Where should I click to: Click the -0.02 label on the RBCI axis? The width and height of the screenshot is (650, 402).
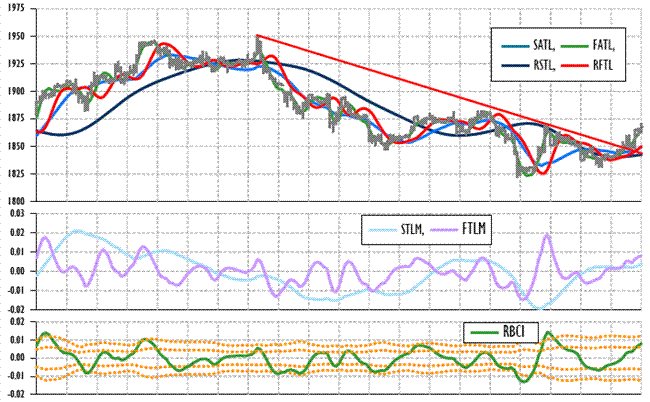16,394
